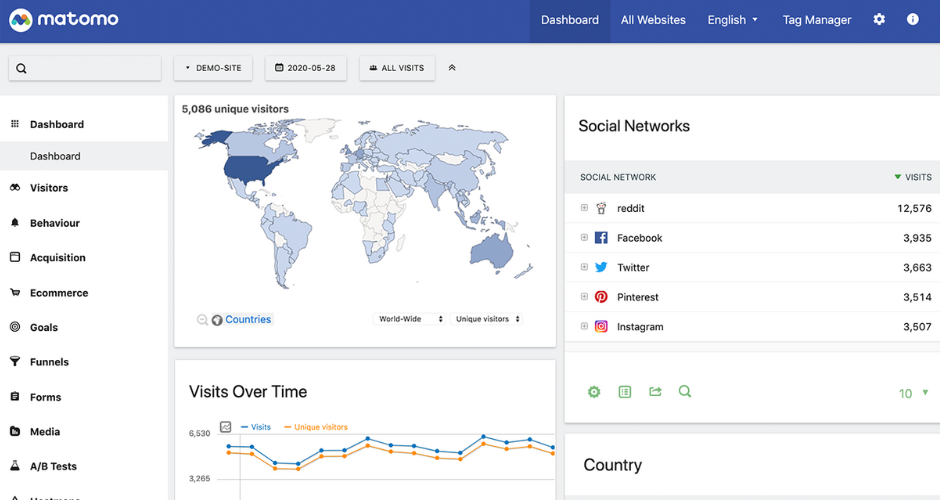Open the Dashboard tab in top bar

tap(570, 20)
